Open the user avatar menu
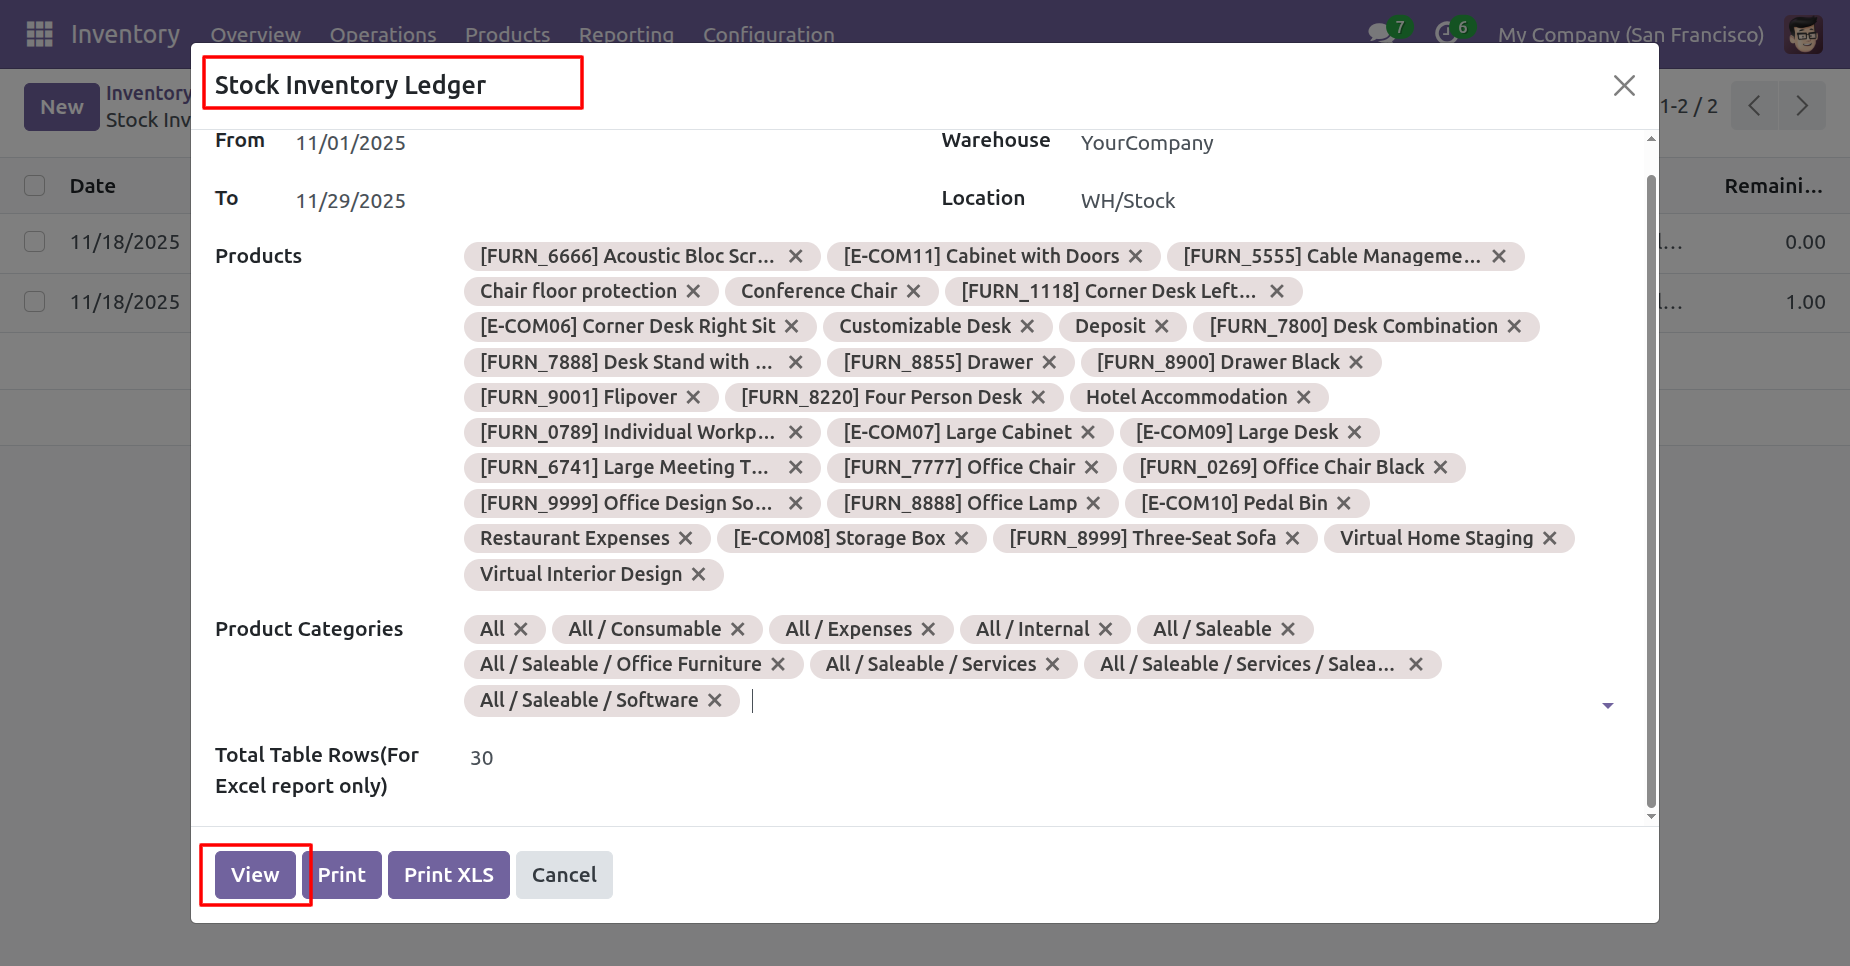1850x966 pixels. pyautogui.click(x=1804, y=34)
